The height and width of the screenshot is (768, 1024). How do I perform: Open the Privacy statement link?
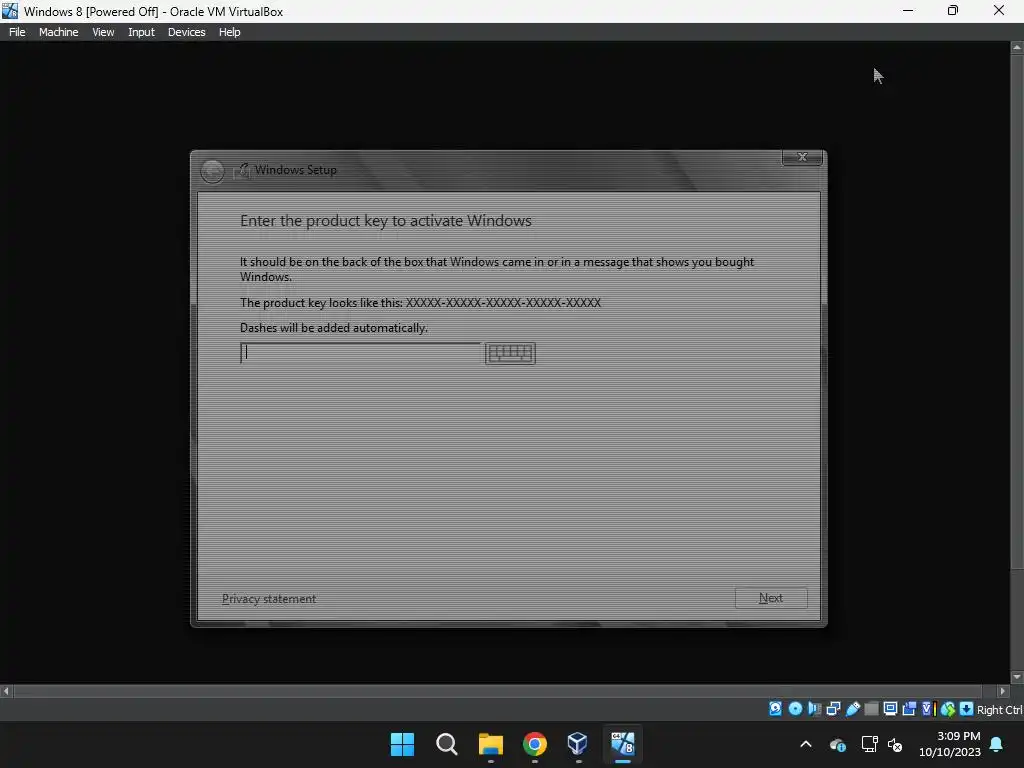[x=269, y=599]
